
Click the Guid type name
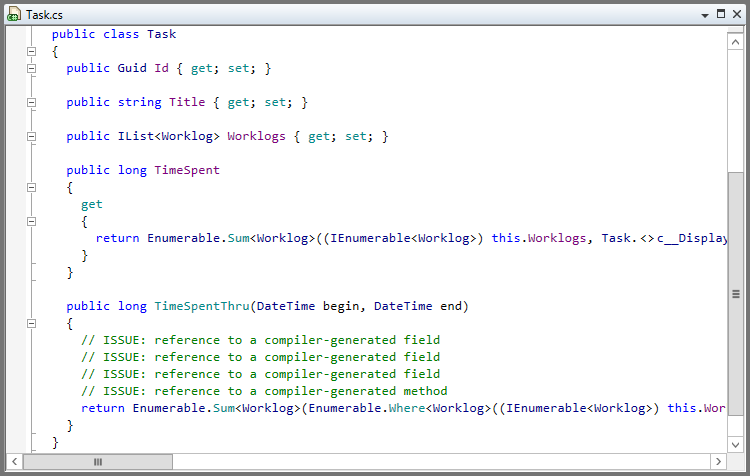[x=132, y=68]
